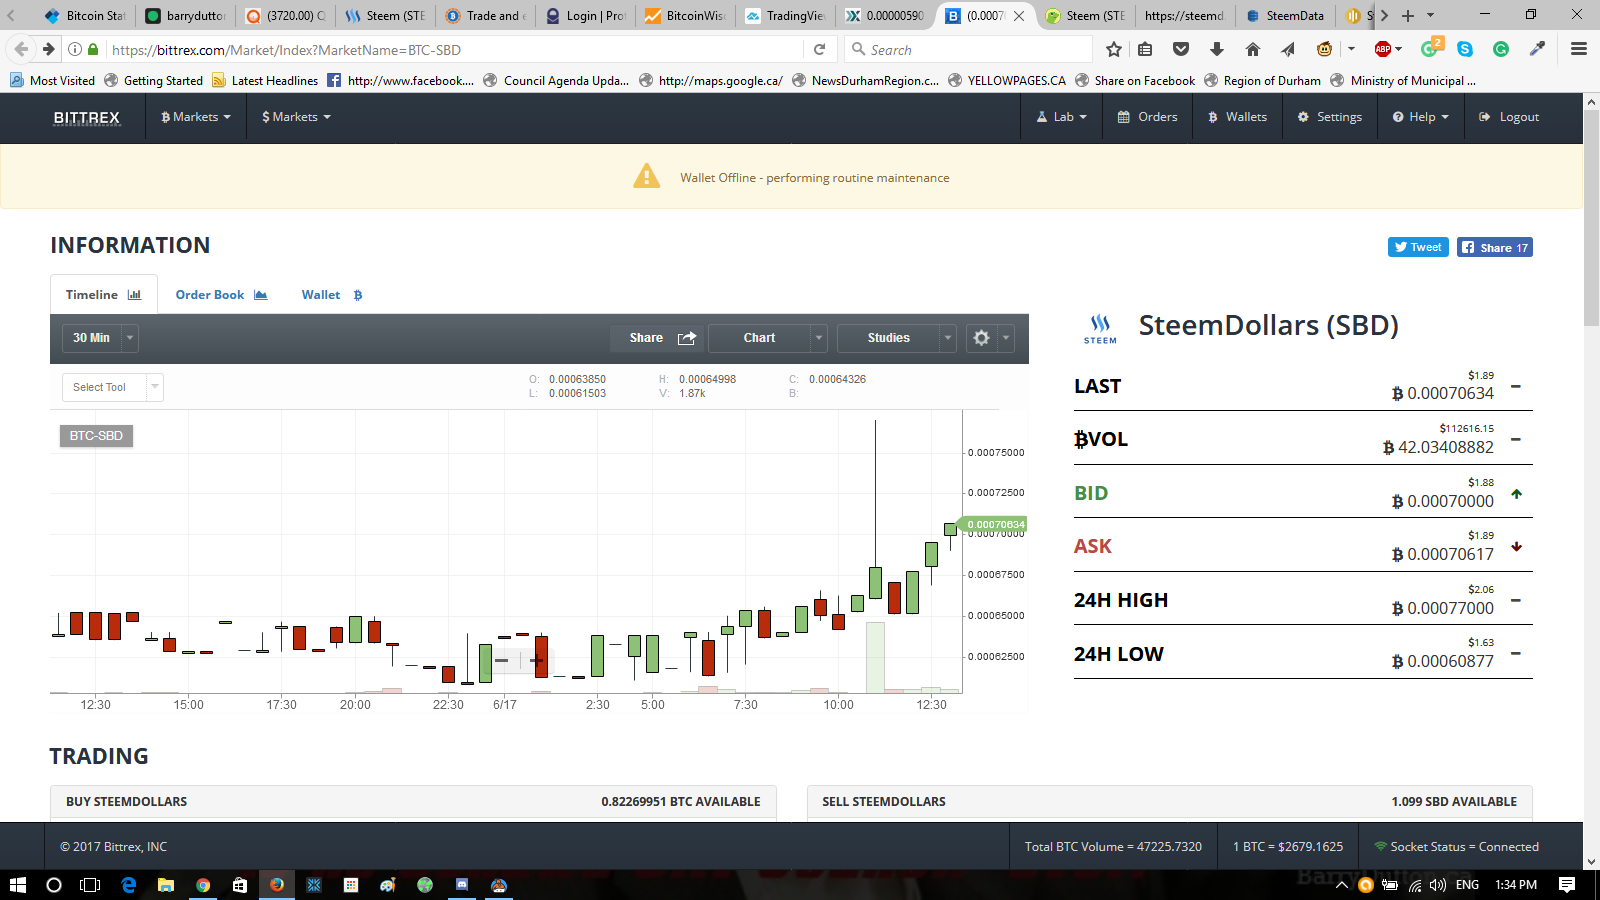Viewport: 1600px width, 900px height.
Task: Expand the chart gear dropdown arrow
Action: point(1006,338)
